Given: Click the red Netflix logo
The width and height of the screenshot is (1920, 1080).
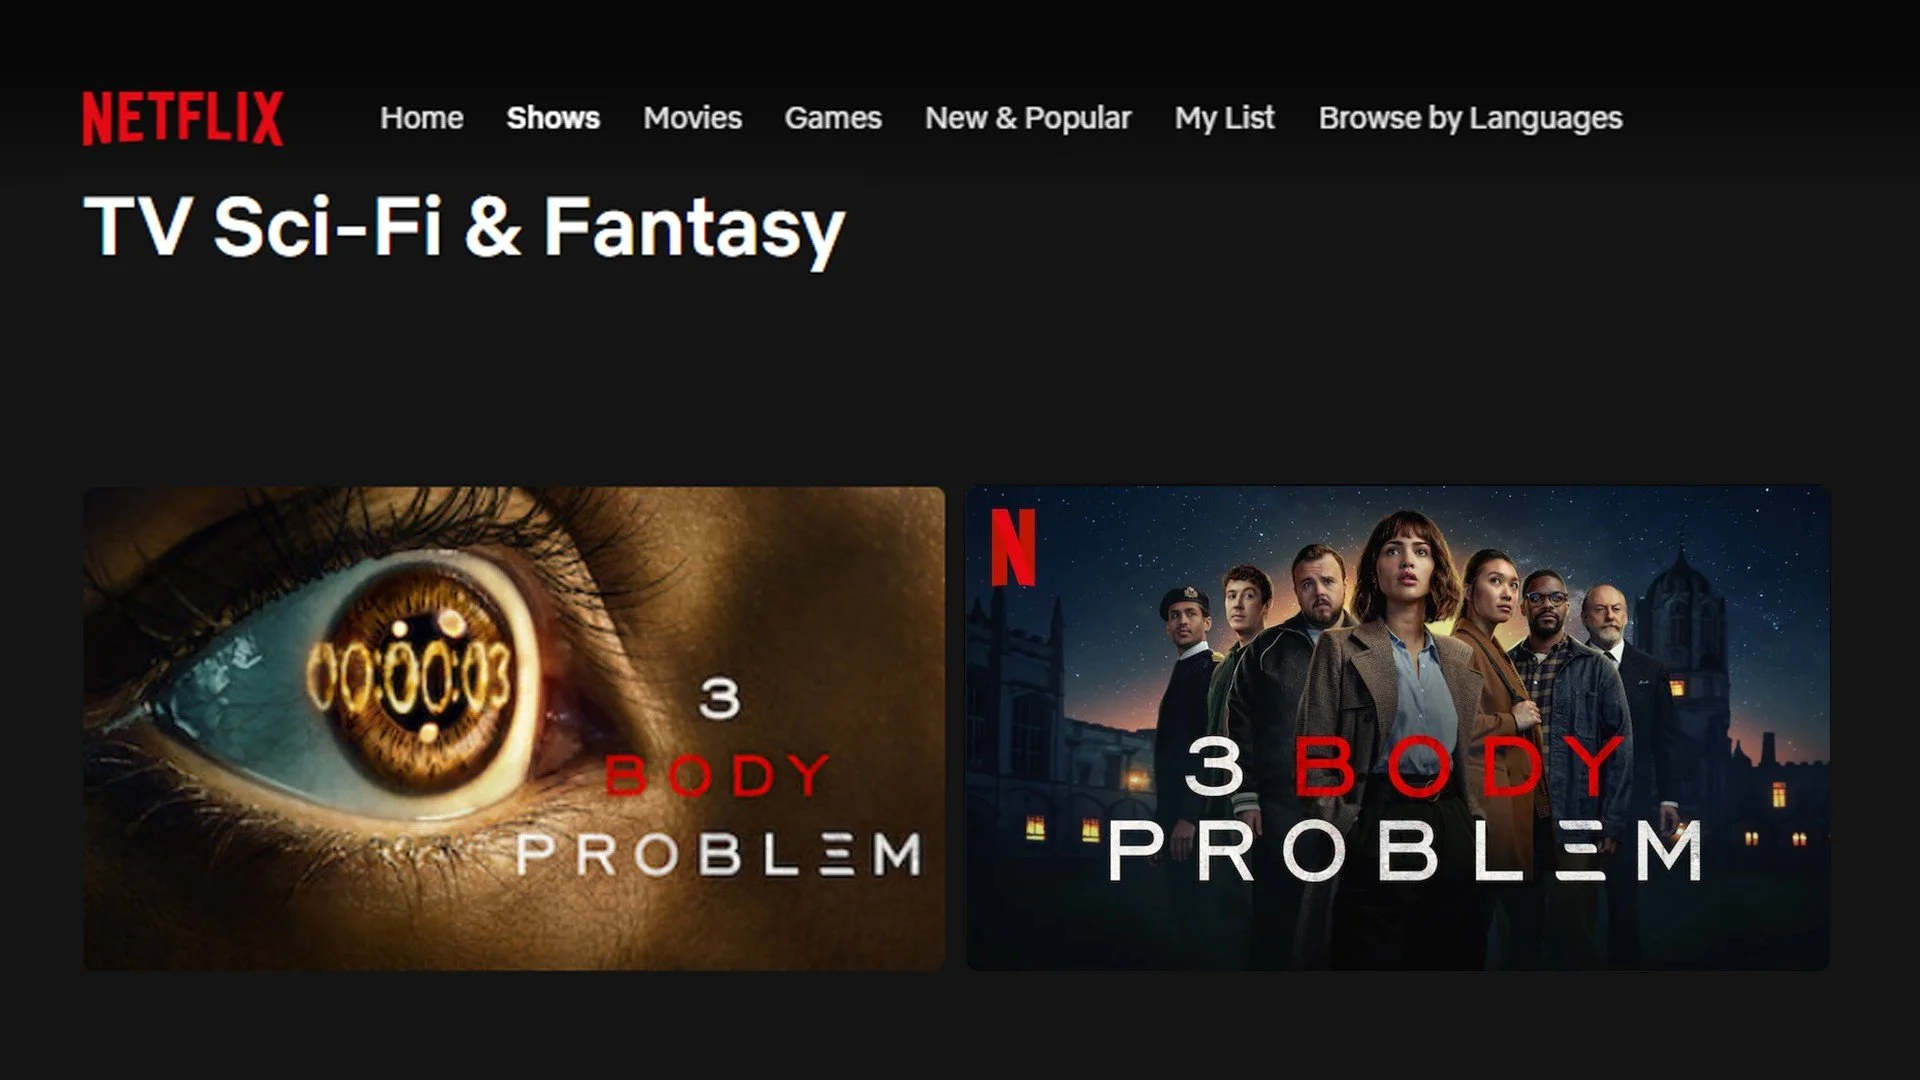Looking at the screenshot, I should point(182,118).
